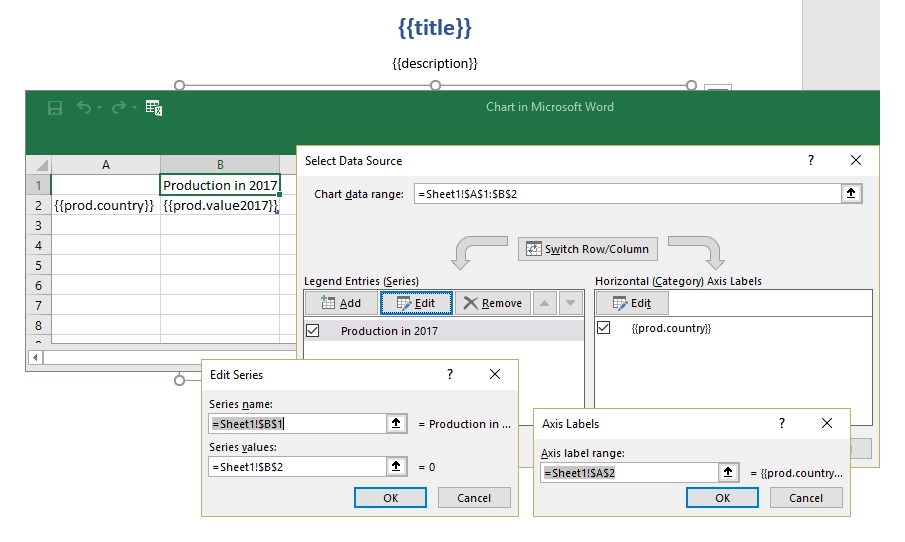
Task: Move series up arrow
Action: pyautogui.click(x=544, y=303)
